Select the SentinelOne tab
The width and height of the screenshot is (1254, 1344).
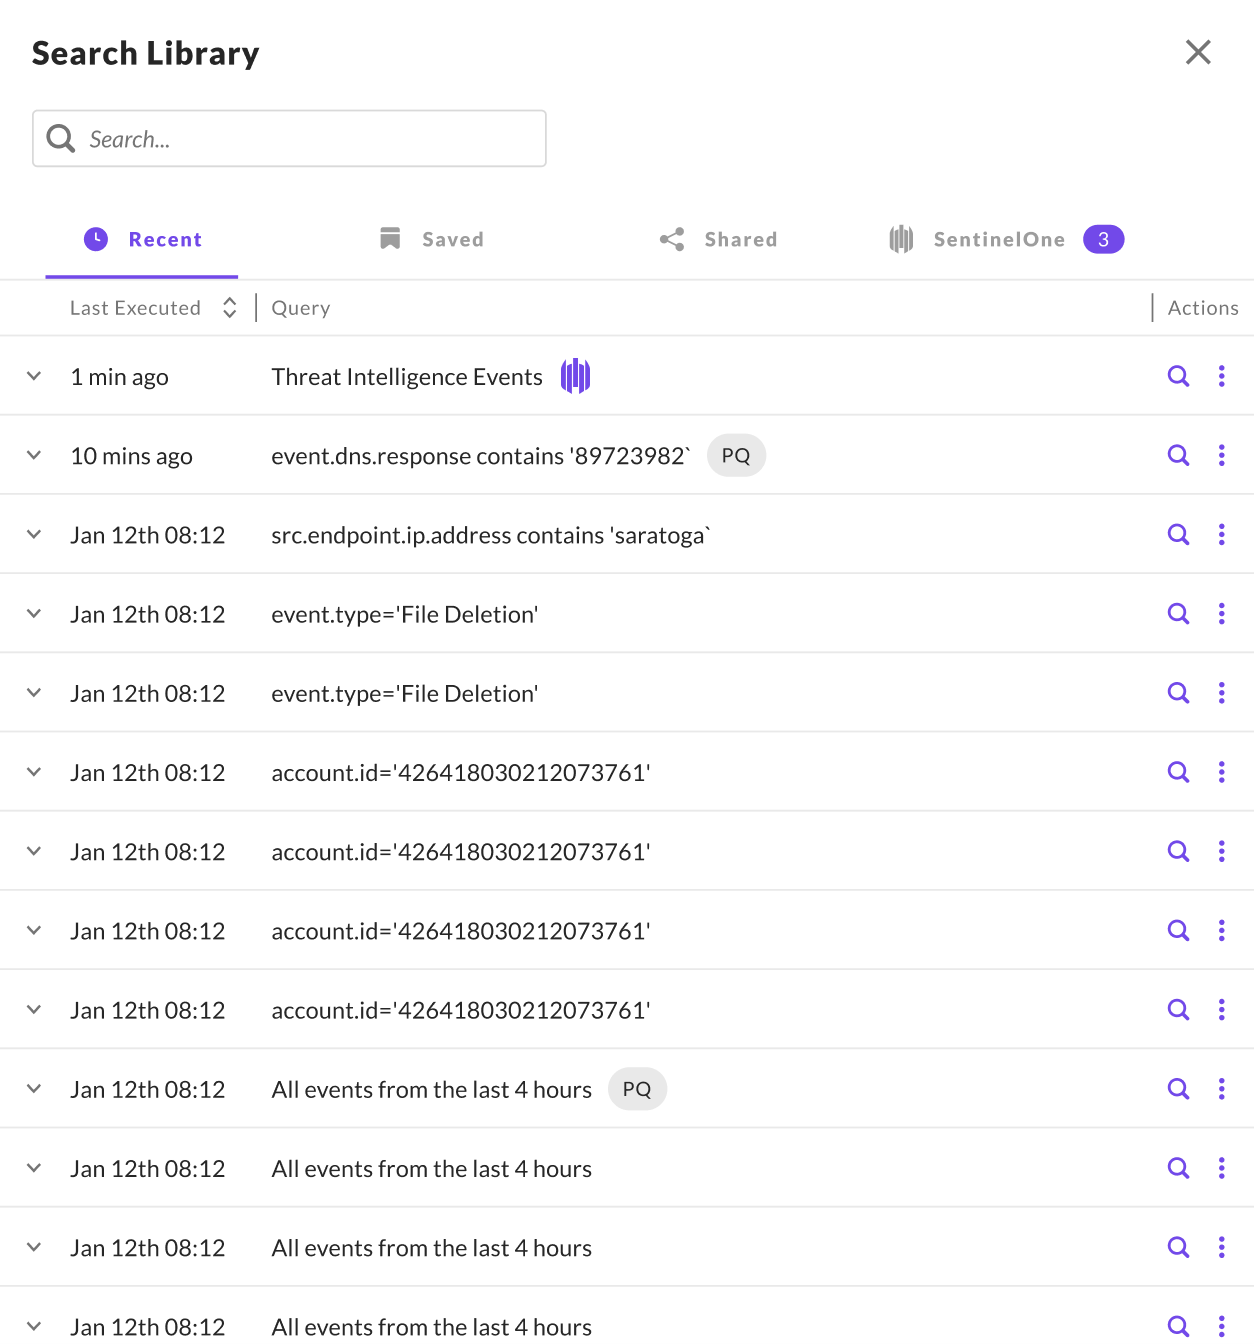click(x=998, y=239)
